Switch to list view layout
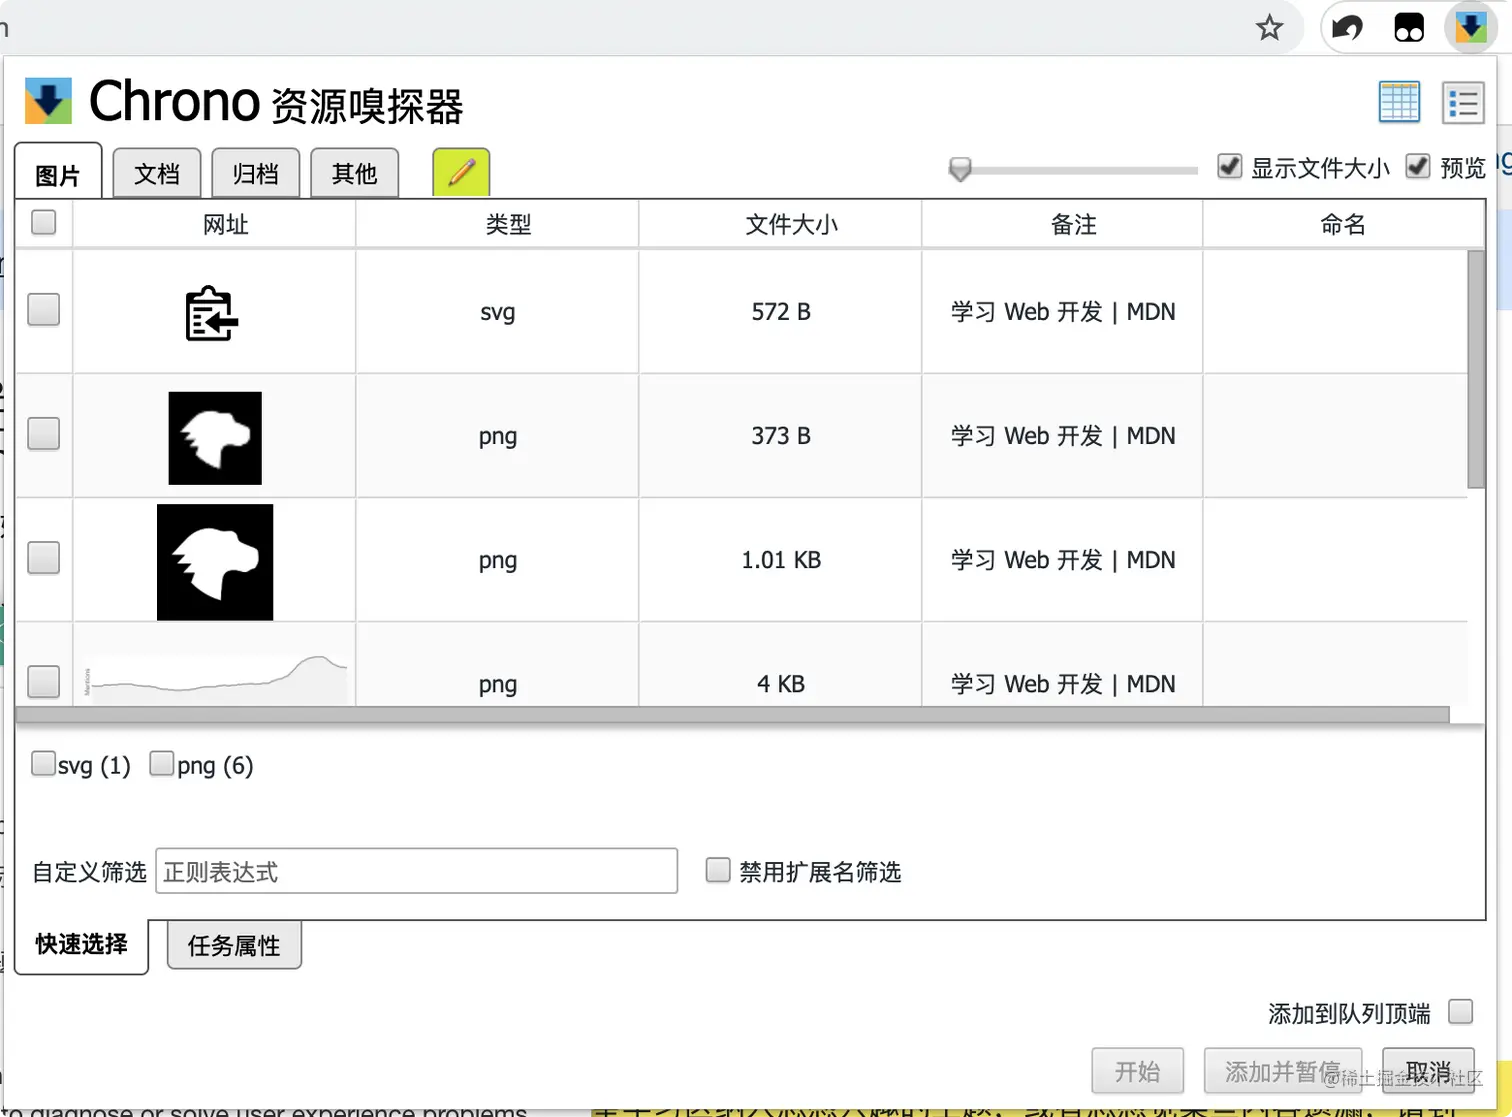Image resolution: width=1512 pixels, height=1117 pixels. 1463,102
